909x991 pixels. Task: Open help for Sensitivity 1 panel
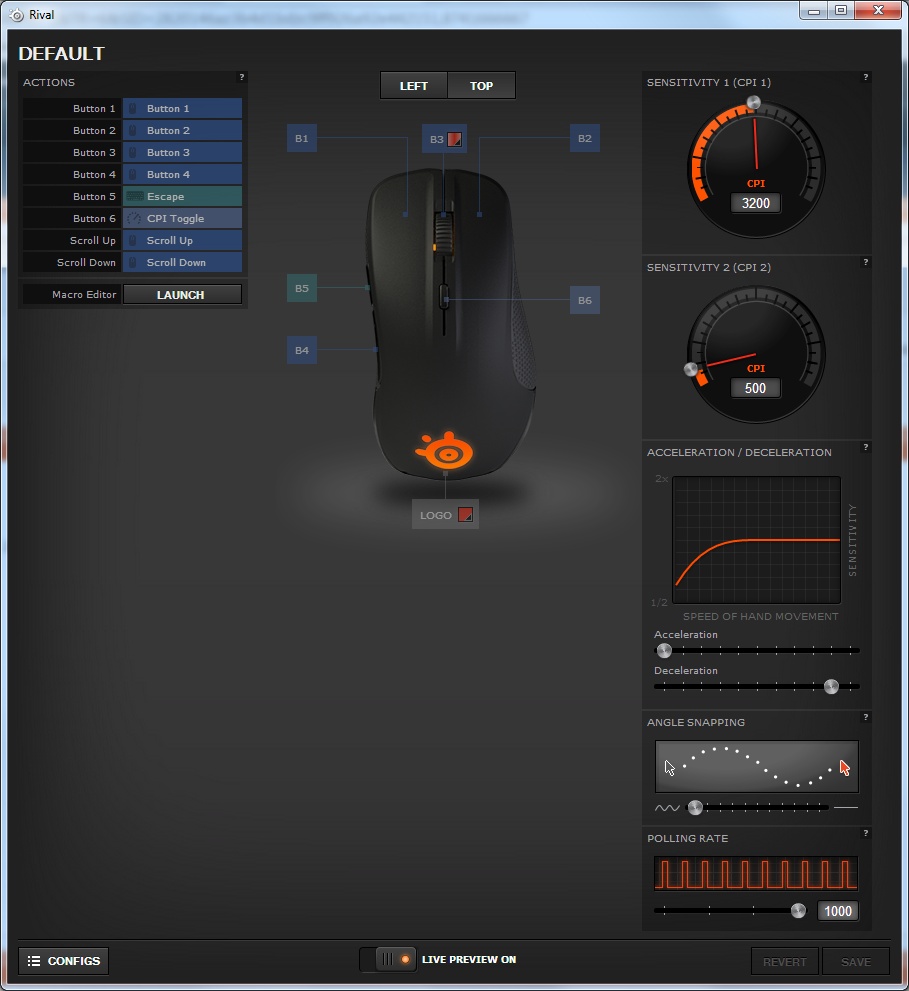[x=865, y=77]
